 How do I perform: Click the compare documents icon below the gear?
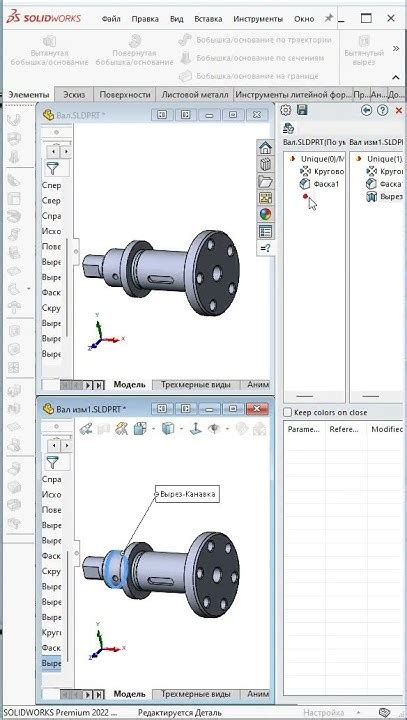288,128
